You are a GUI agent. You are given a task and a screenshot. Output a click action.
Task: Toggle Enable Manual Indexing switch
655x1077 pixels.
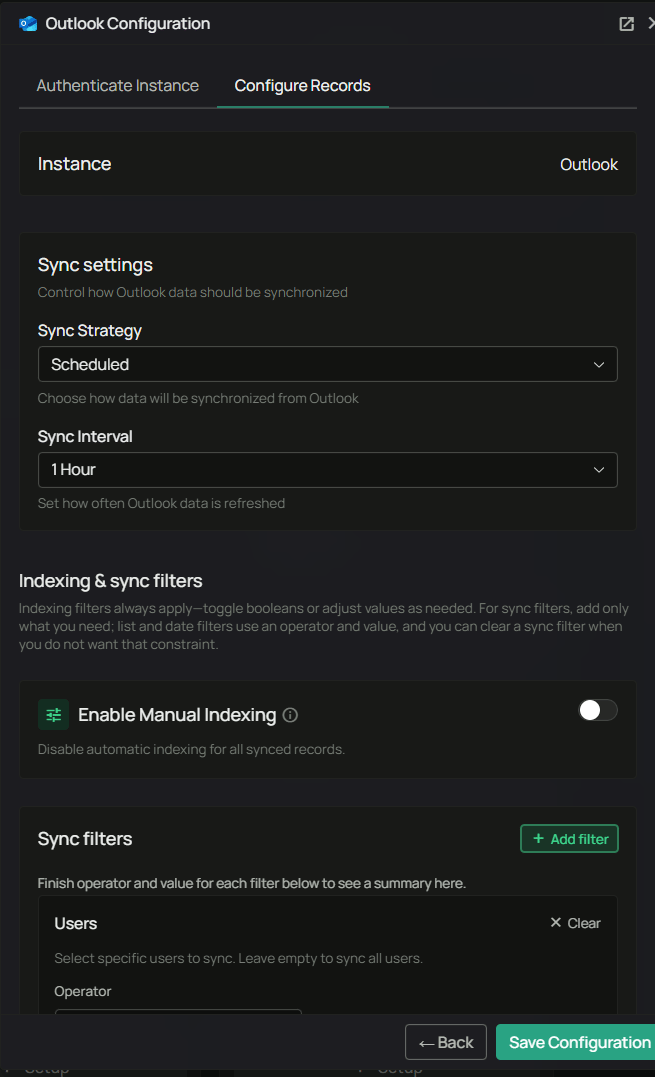598,710
